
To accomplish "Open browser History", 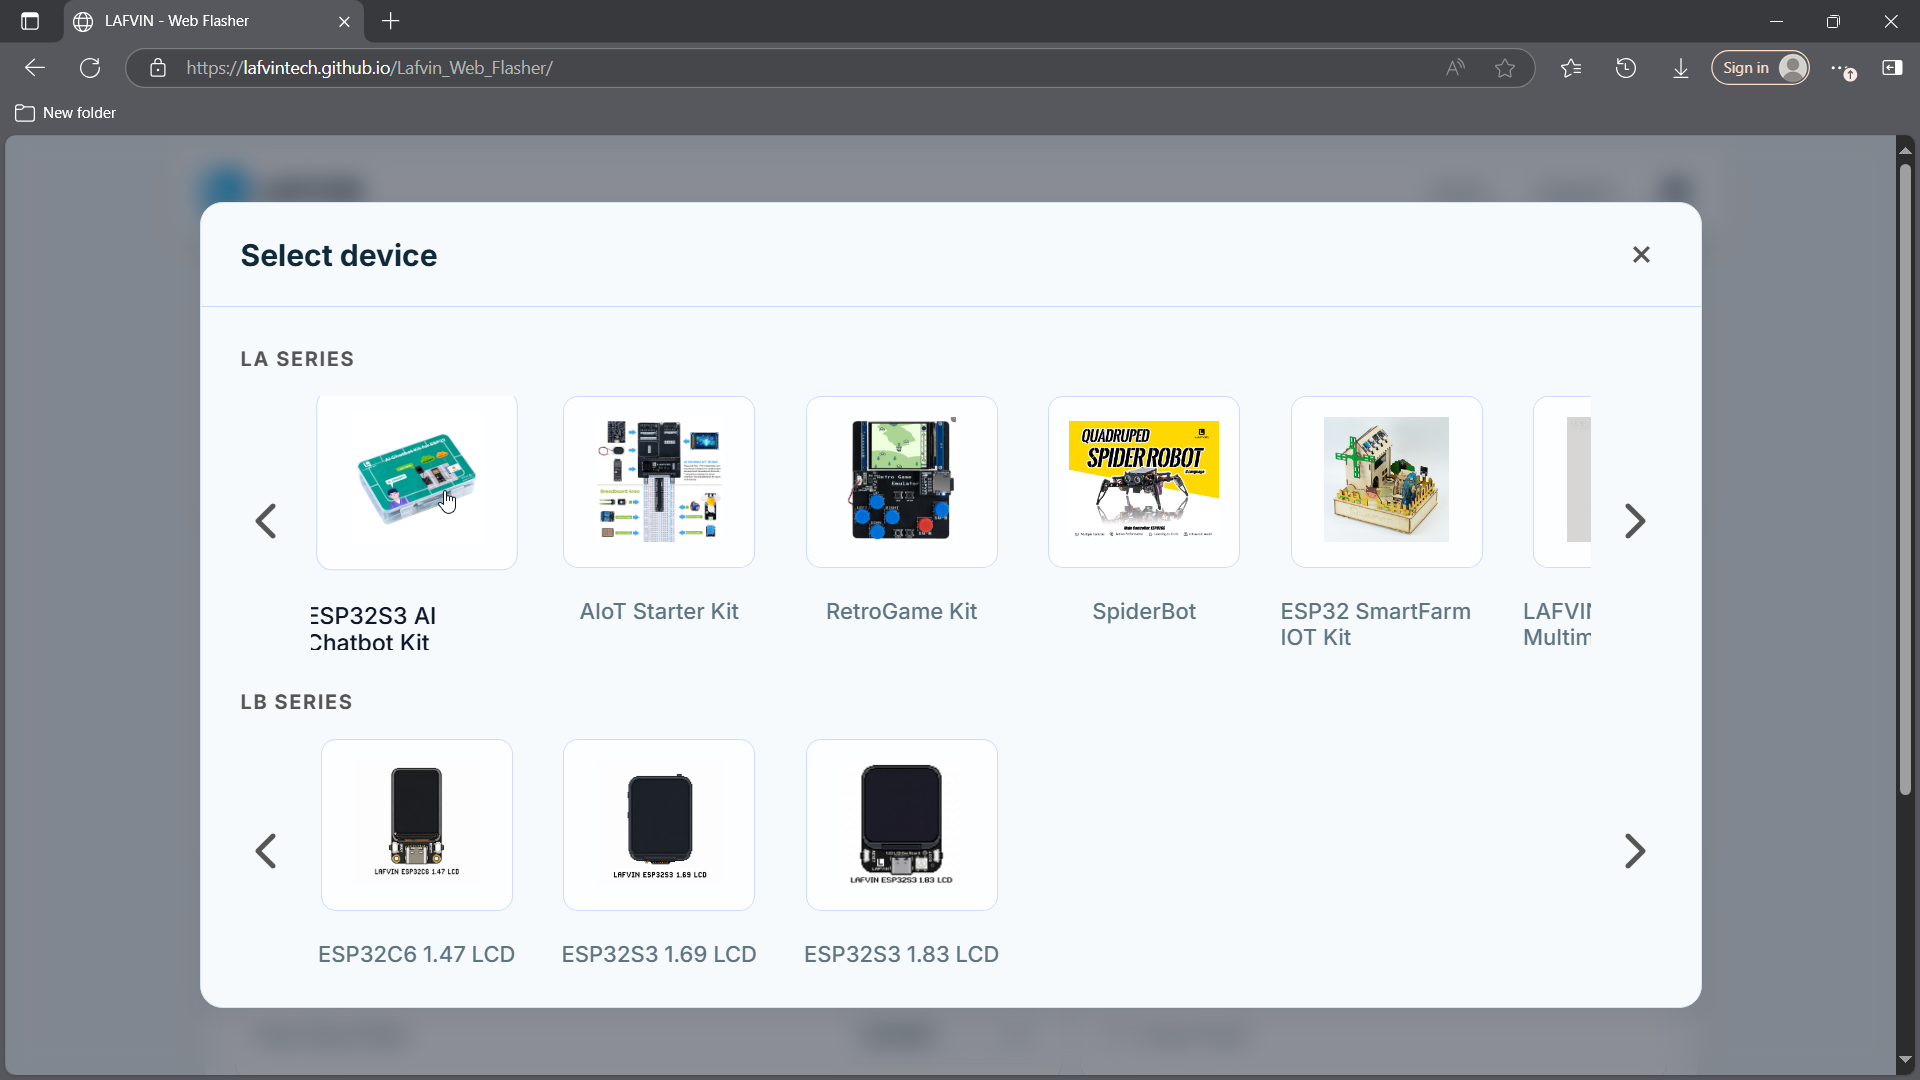I will 1626,68.
